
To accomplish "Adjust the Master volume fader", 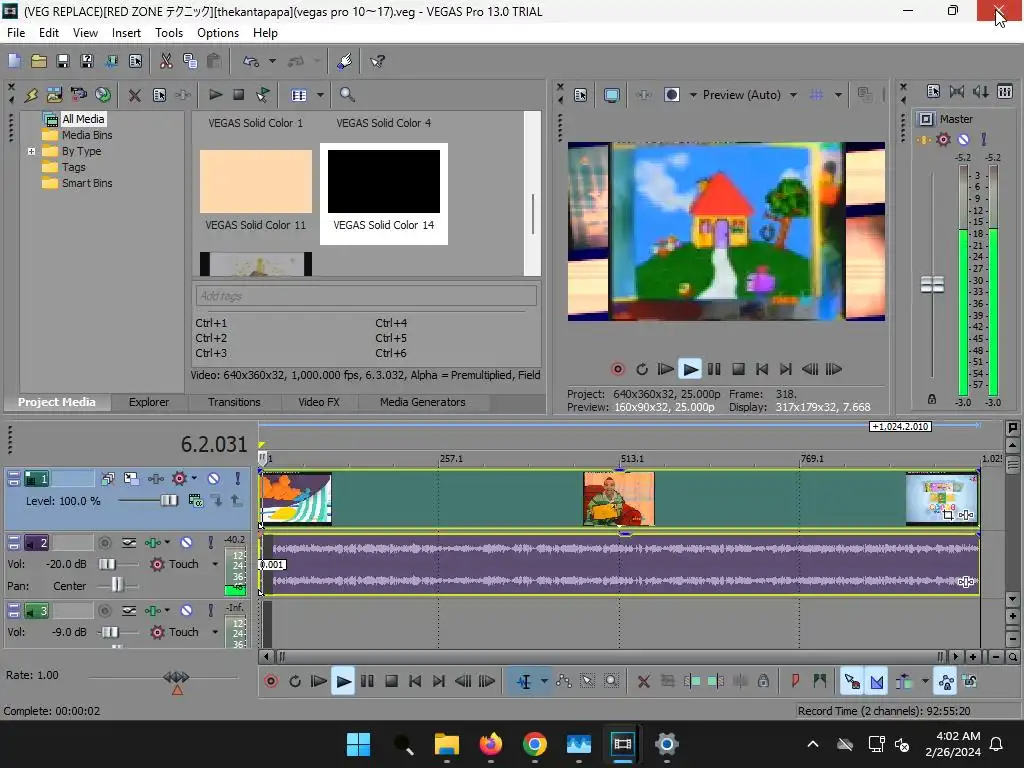I will point(932,285).
